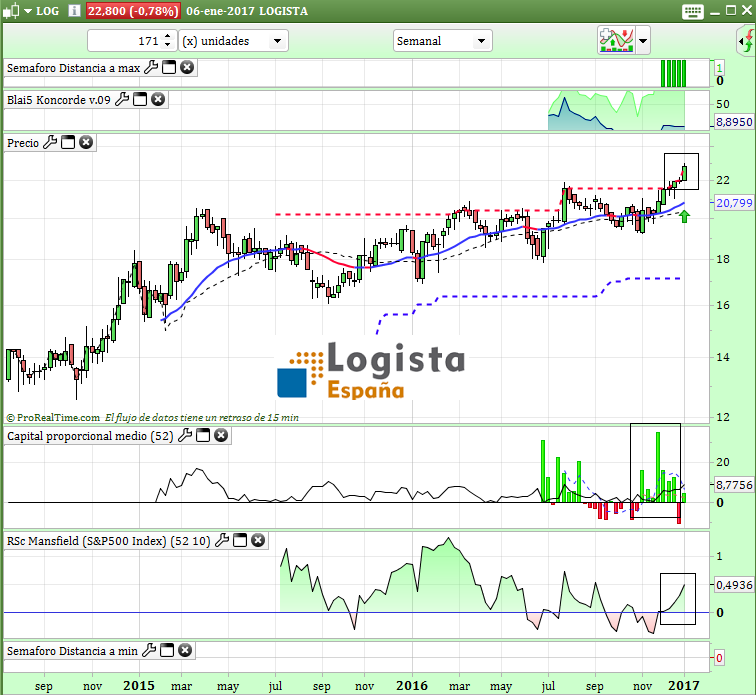Click the instrument info icon

tap(74, 11)
